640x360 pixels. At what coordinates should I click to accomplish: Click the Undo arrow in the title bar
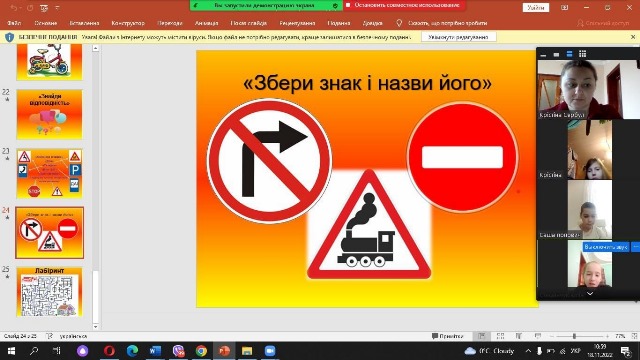pyautogui.click(x=14, y=8)
